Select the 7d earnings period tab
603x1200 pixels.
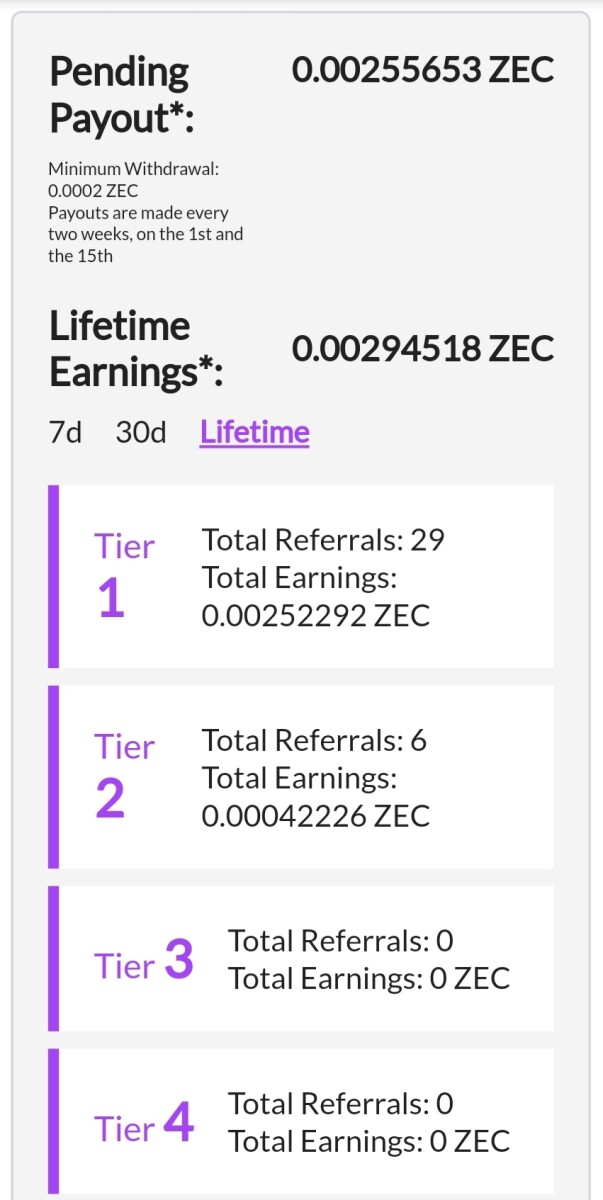tap(65, 433)
